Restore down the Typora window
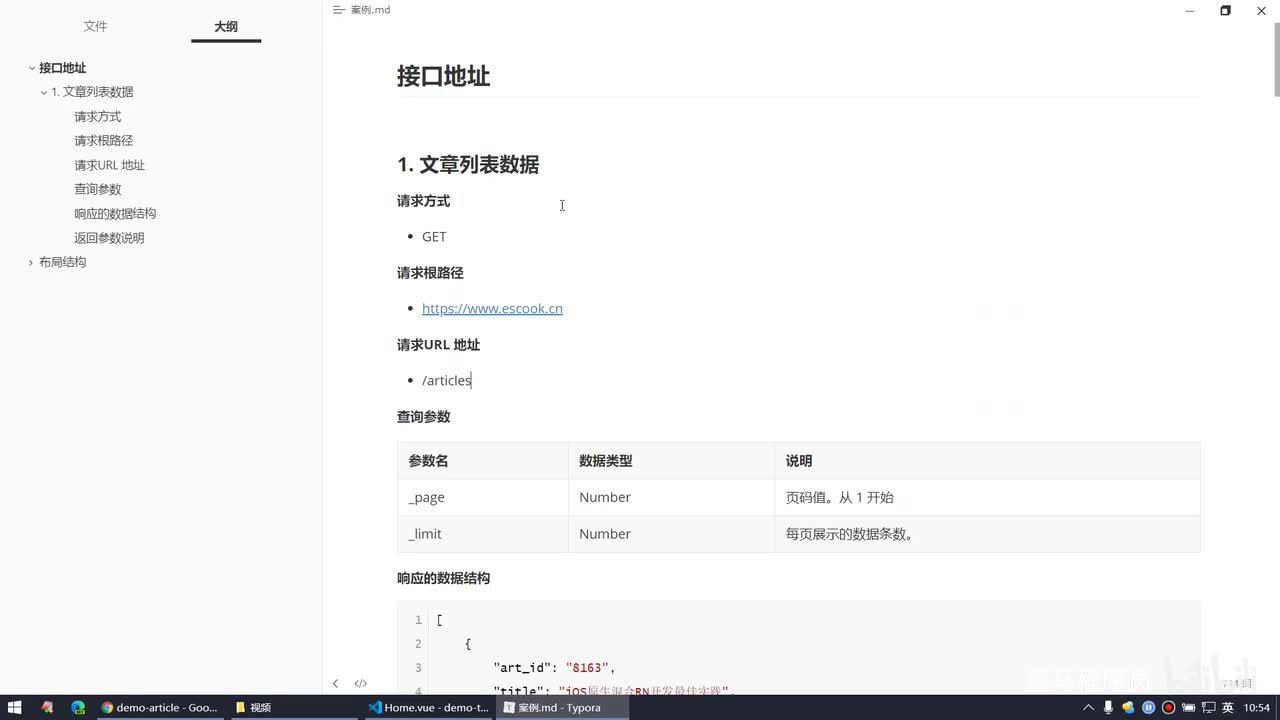1280x720 pixels. 1225,11
